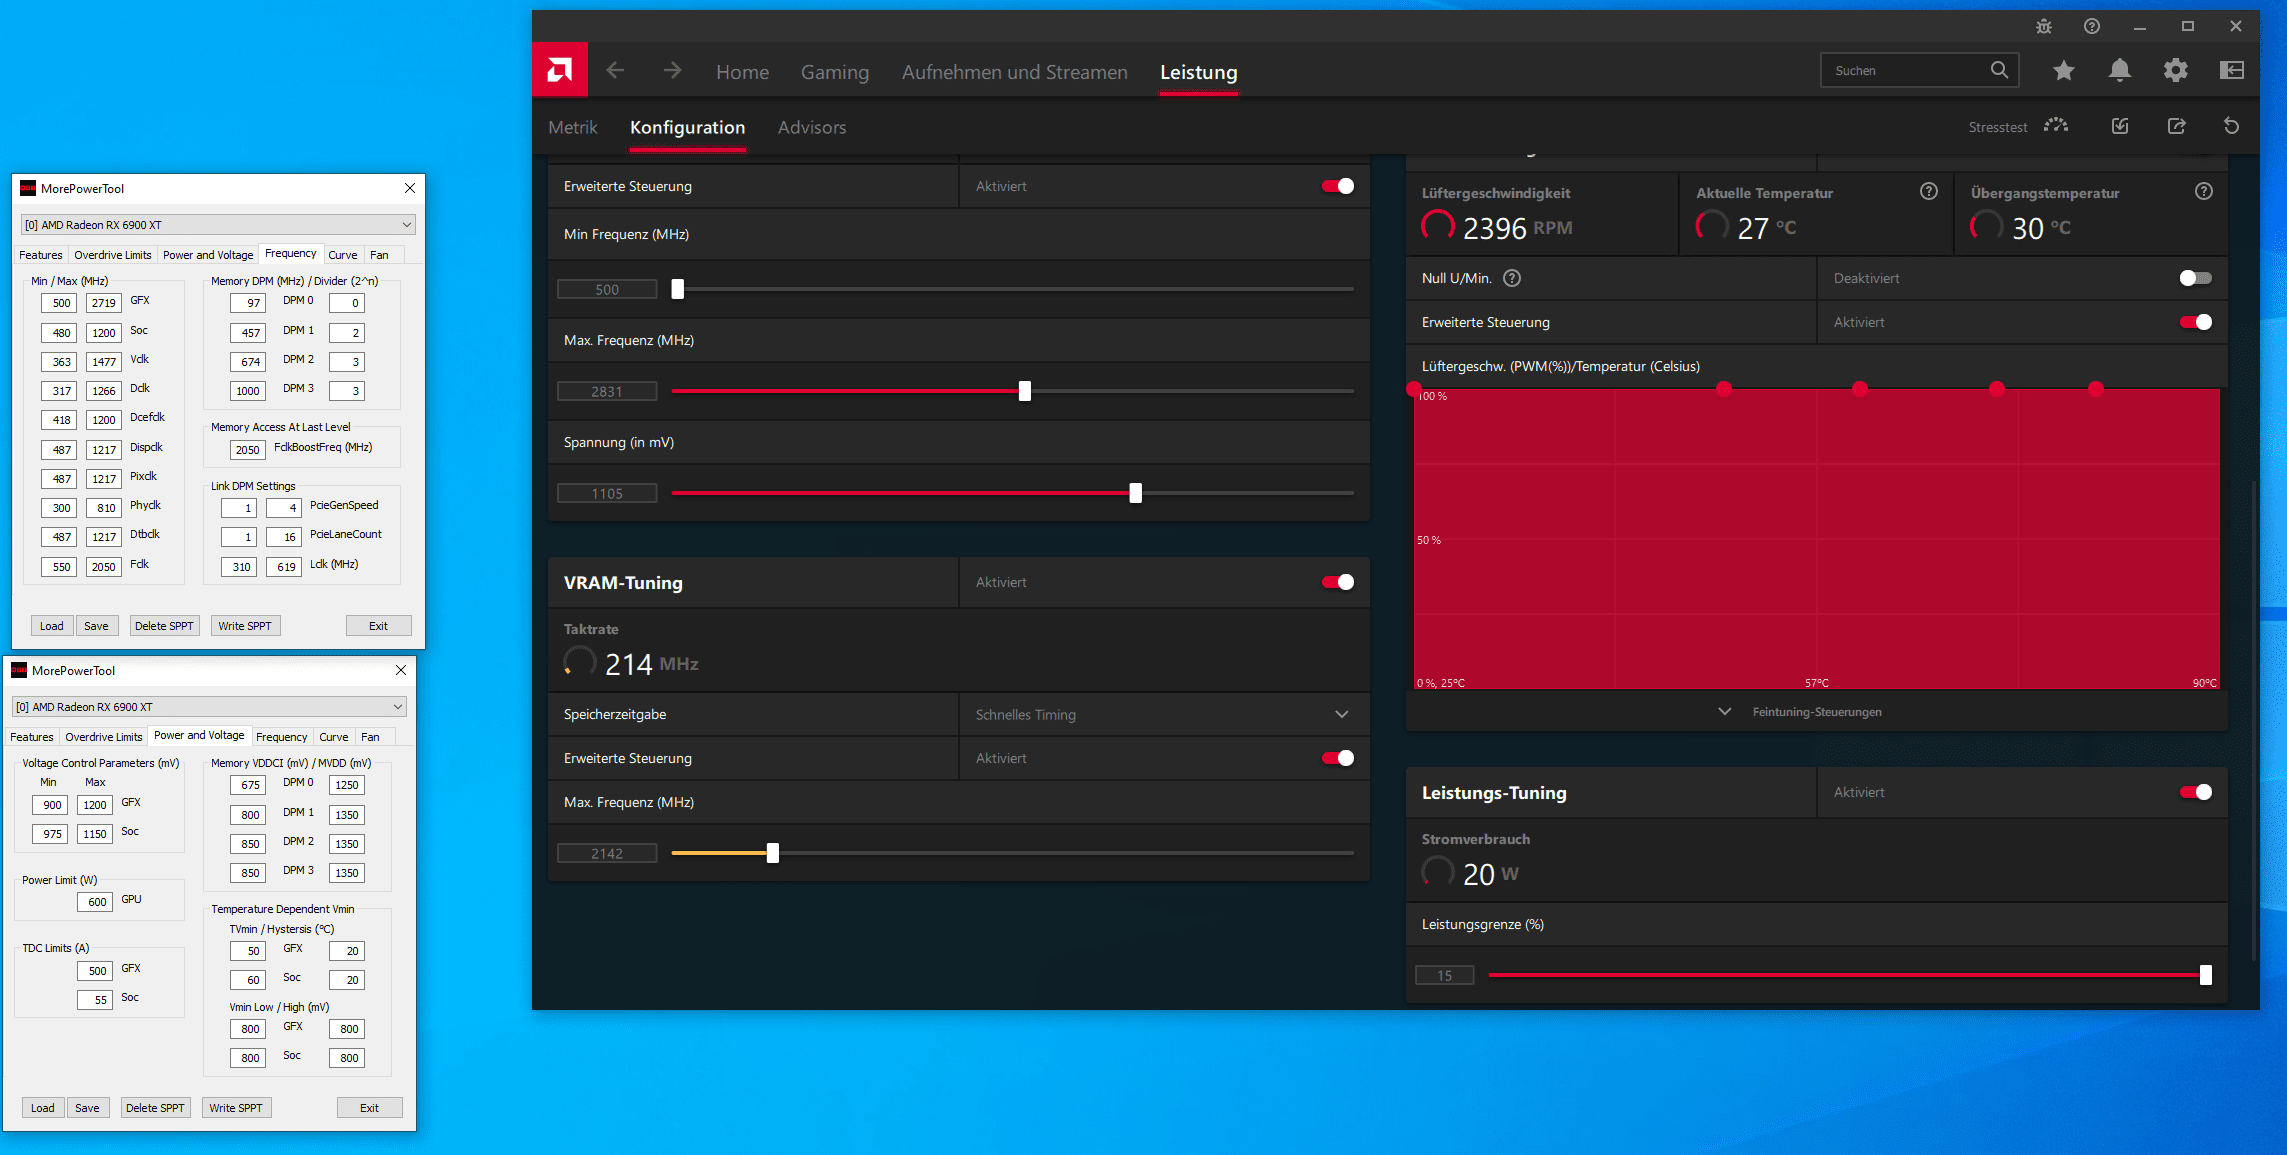Click the Spannung voltage slider handle
The image size is (2287, 1155).
tap(1135, 493)
